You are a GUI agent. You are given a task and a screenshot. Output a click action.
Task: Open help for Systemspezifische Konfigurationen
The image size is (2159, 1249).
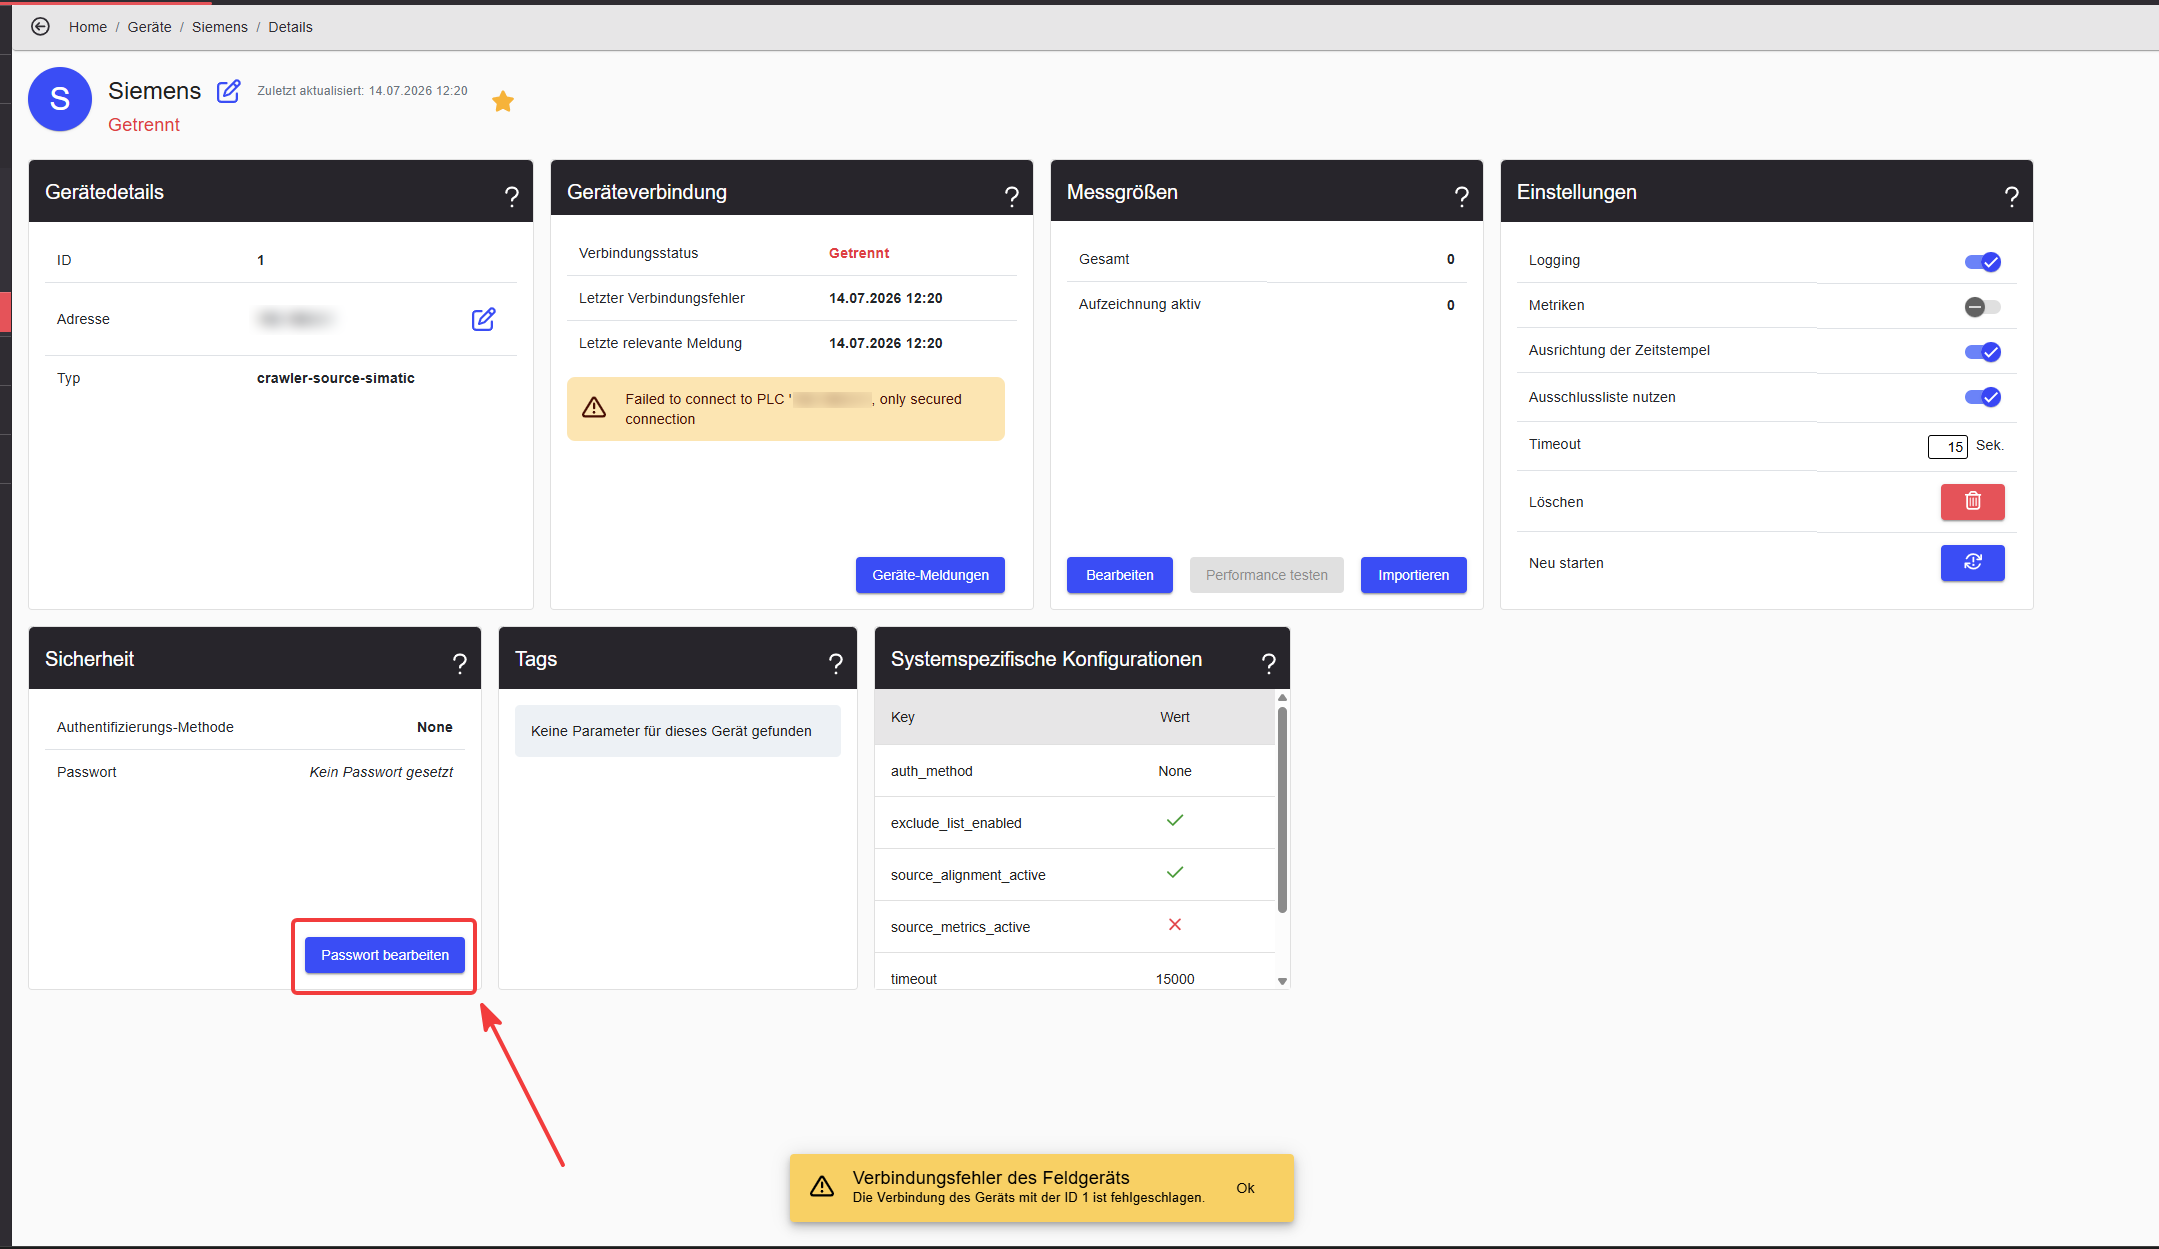pyautogui.click(x=1268, y=663)
